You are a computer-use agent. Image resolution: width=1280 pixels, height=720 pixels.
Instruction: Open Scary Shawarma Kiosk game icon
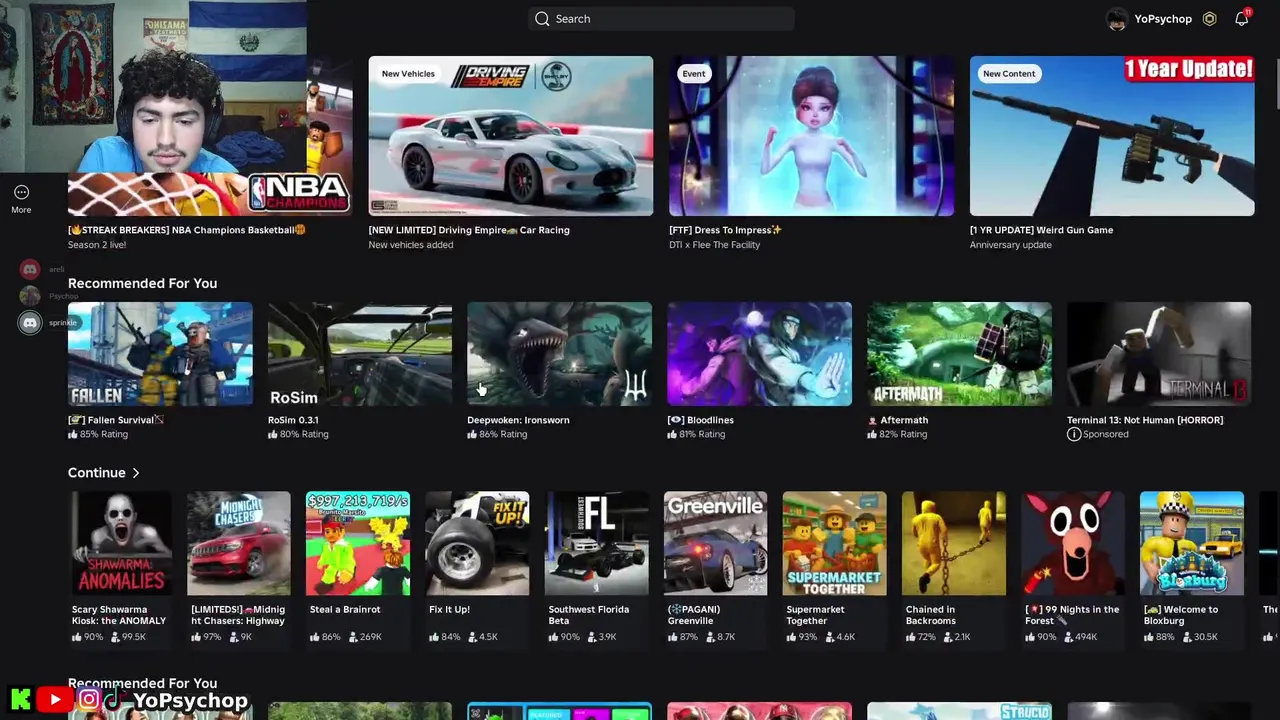pos(120,543)
